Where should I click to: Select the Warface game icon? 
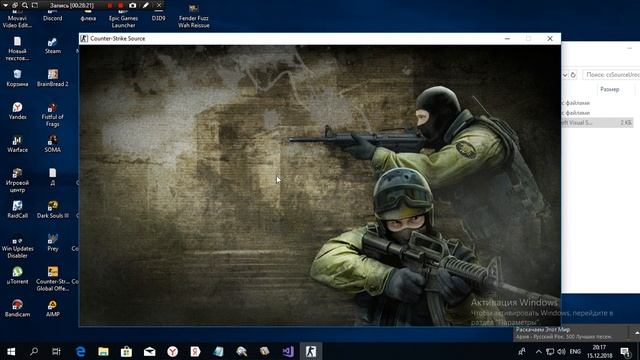point(17,144)
